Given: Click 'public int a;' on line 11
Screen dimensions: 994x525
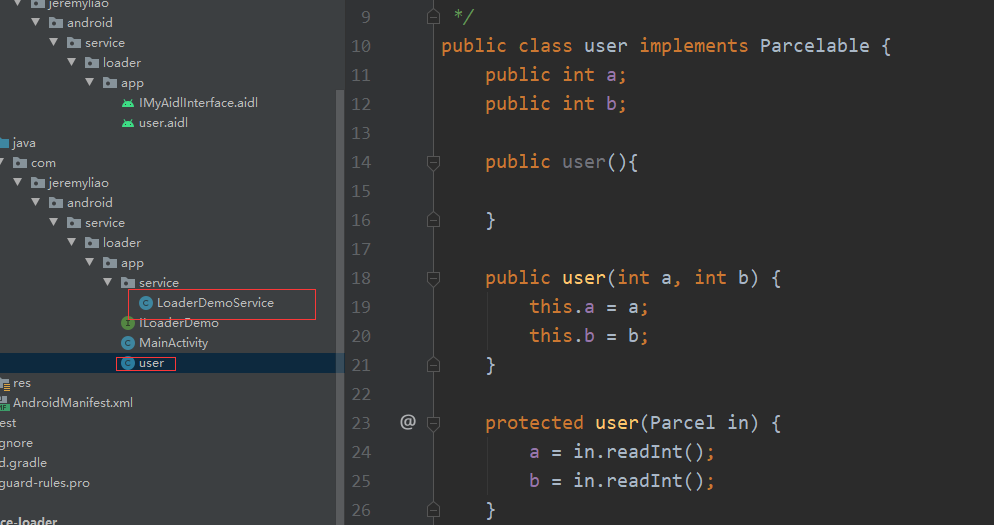Looking at the screenshot, I should tap(556, 75).
